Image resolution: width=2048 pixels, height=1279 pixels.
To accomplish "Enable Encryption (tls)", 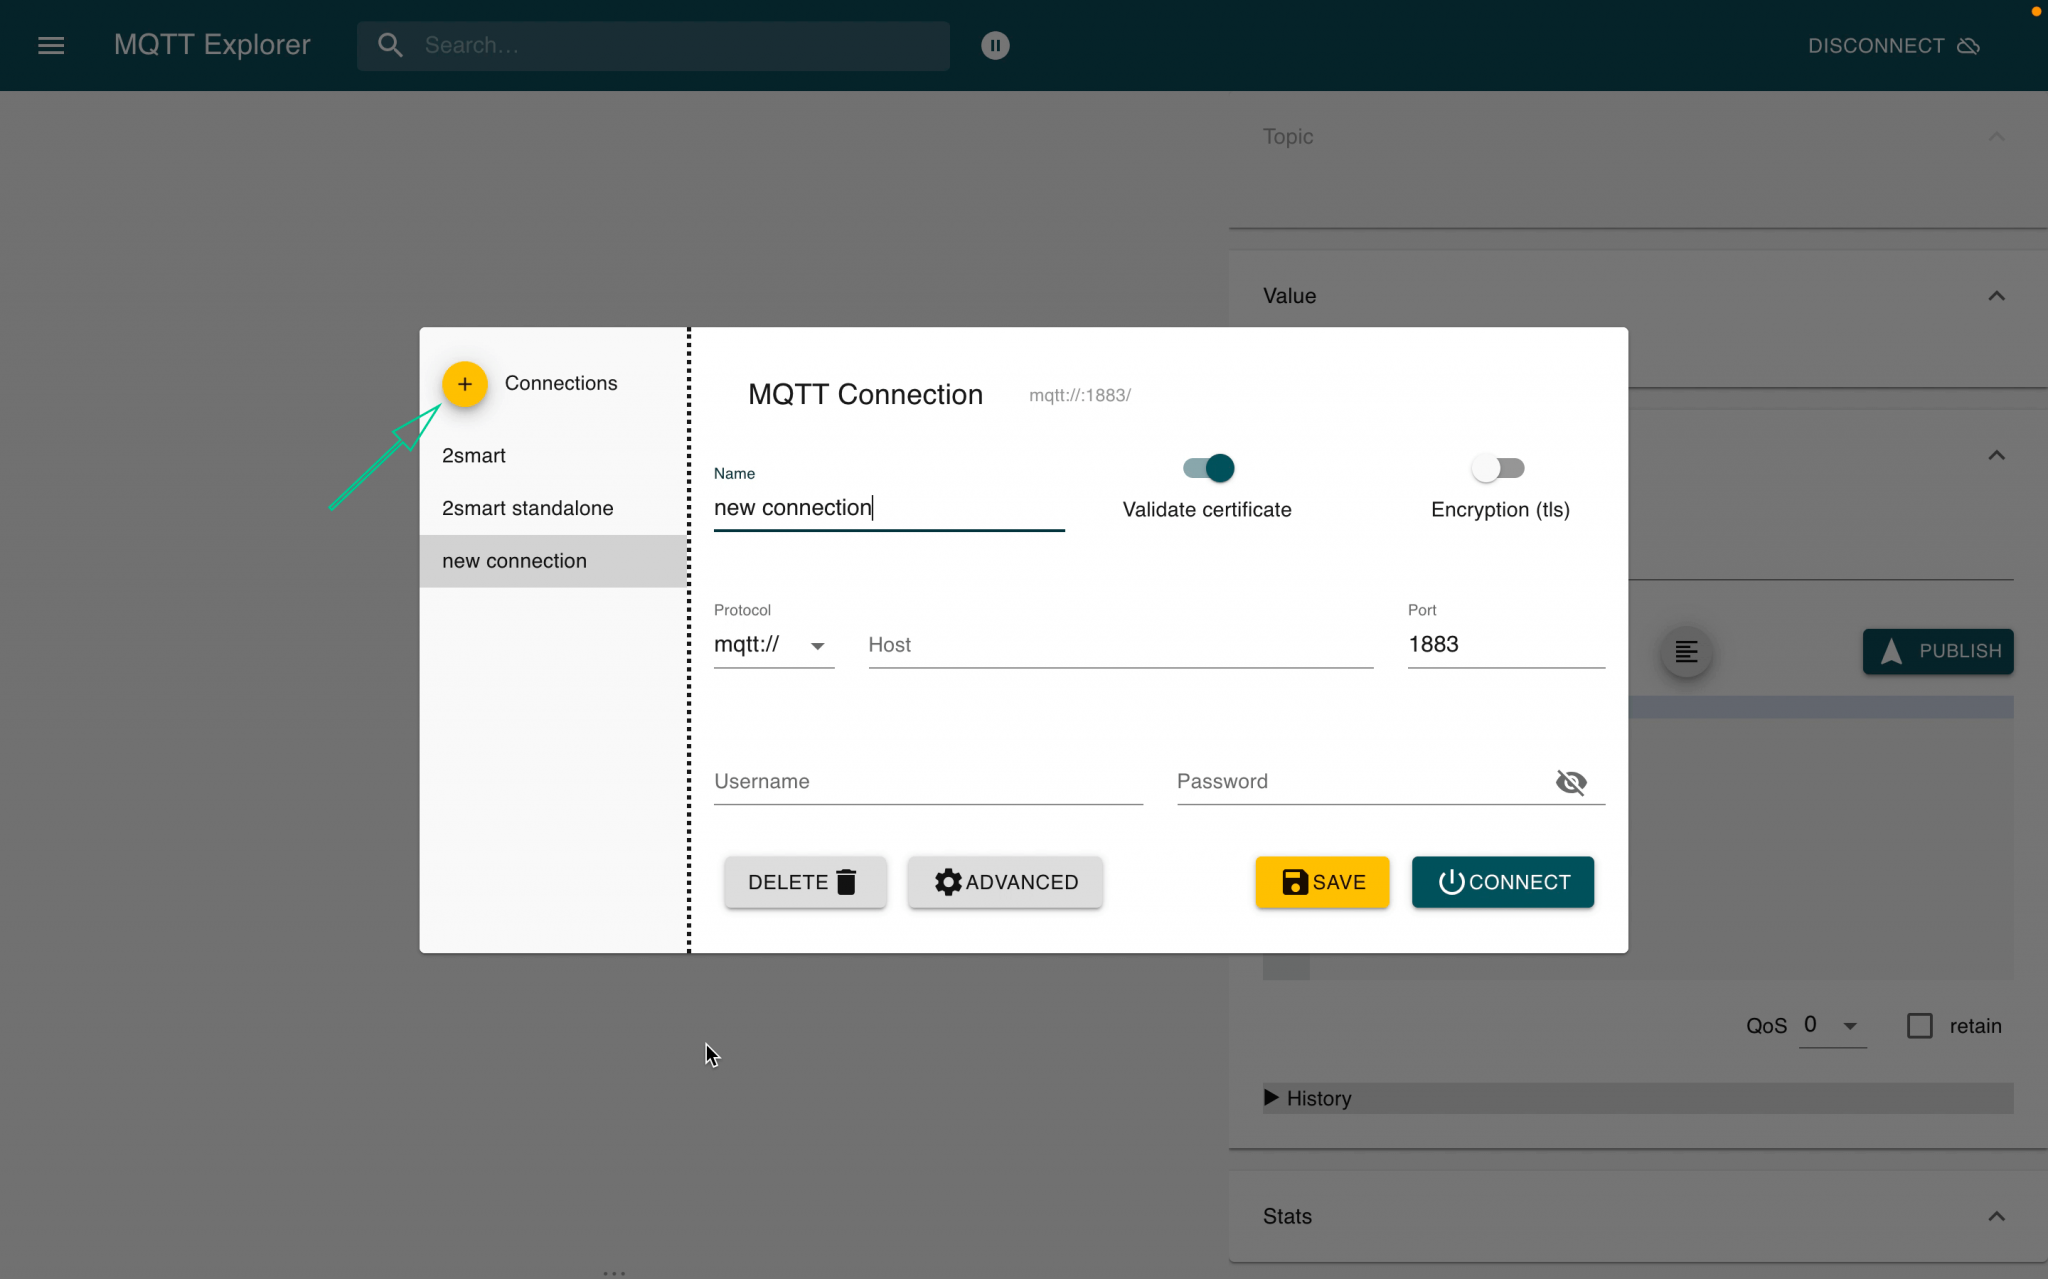I will 1497,468.
